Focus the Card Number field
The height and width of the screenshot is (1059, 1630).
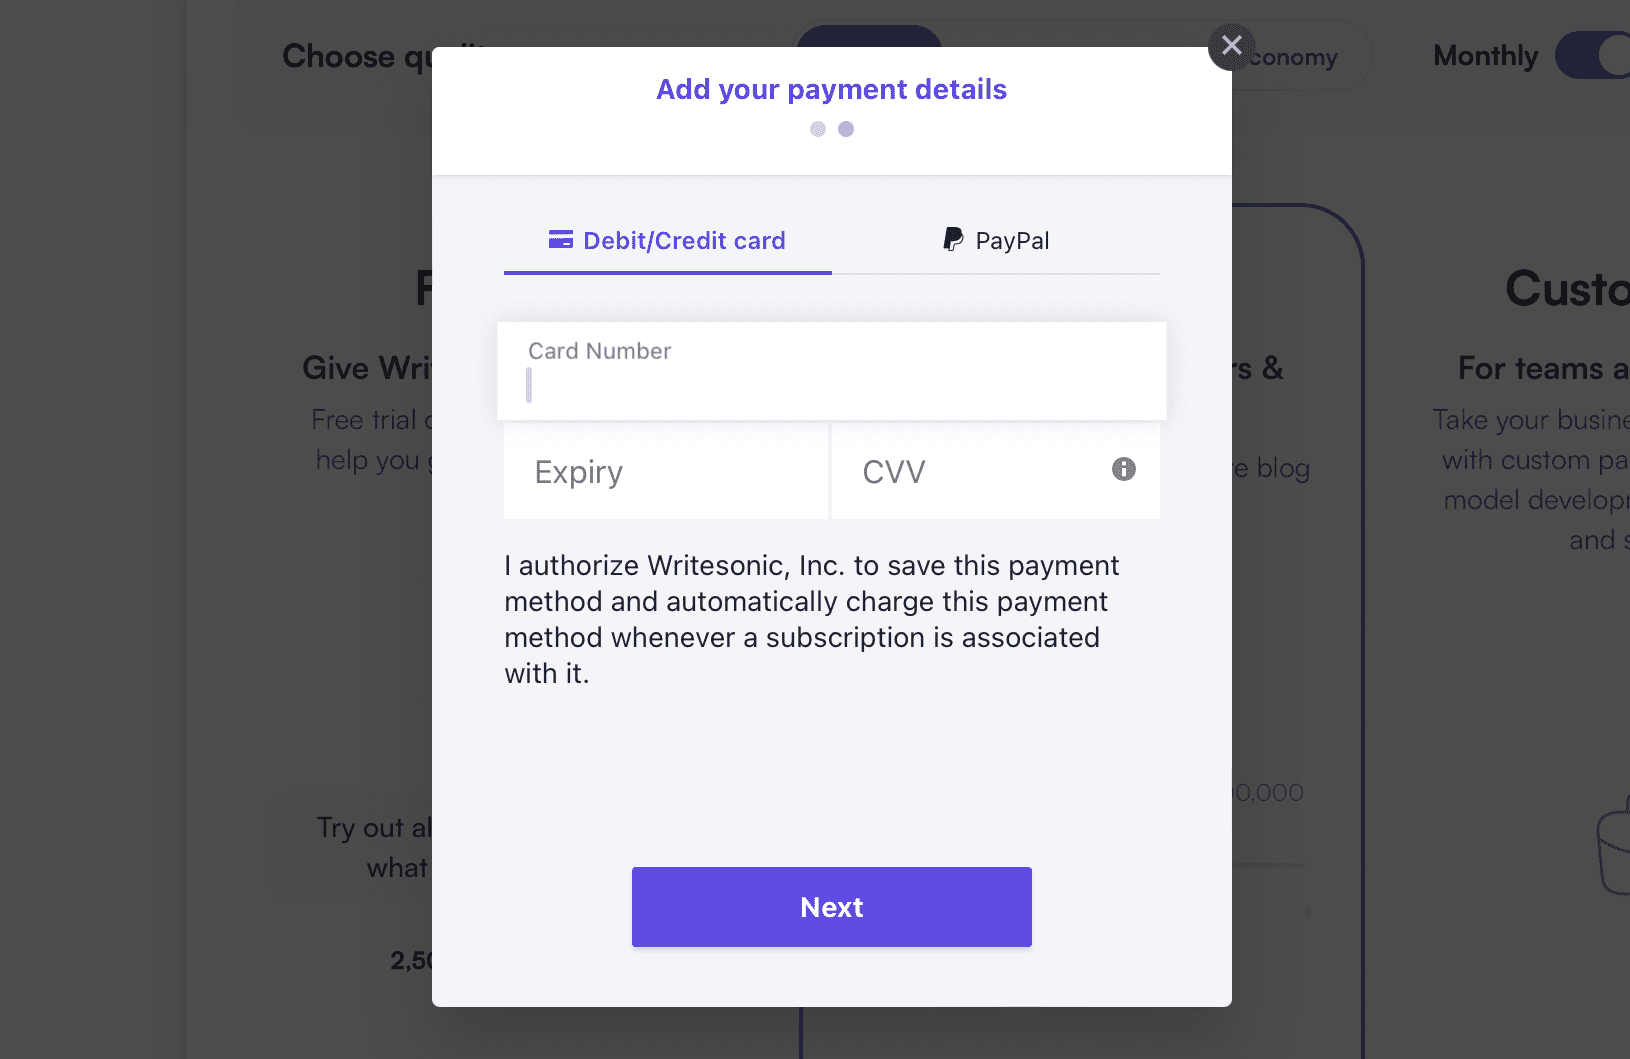(831, 372)
